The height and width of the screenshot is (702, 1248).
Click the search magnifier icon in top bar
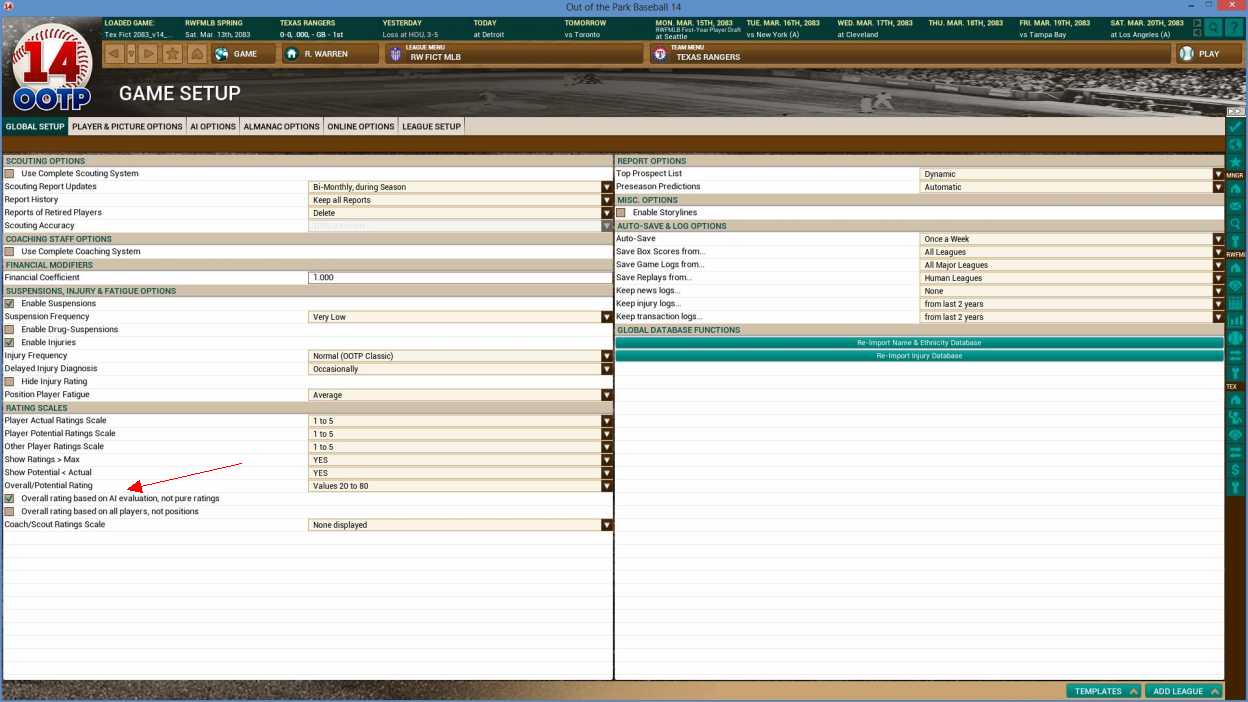point(1213,28)
